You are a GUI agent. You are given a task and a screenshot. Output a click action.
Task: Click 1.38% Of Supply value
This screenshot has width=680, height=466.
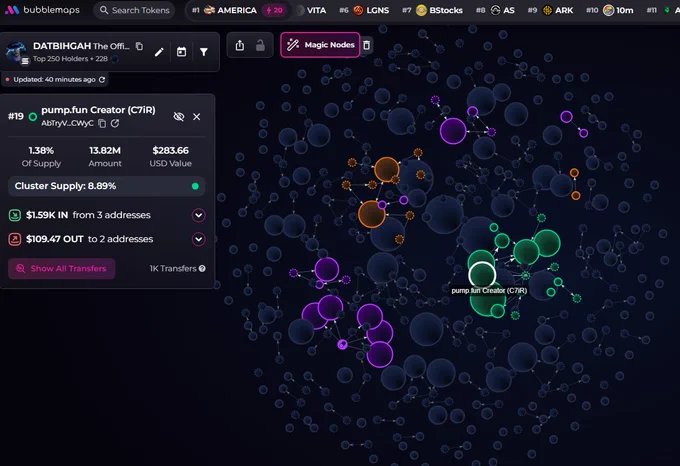click(41, 150)
